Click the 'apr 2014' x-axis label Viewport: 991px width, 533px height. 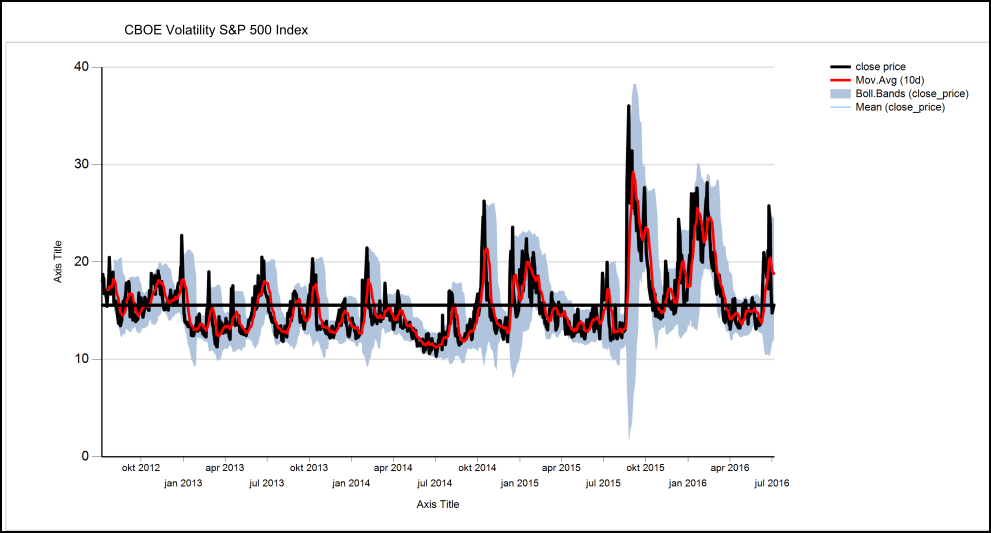(393, 468)
